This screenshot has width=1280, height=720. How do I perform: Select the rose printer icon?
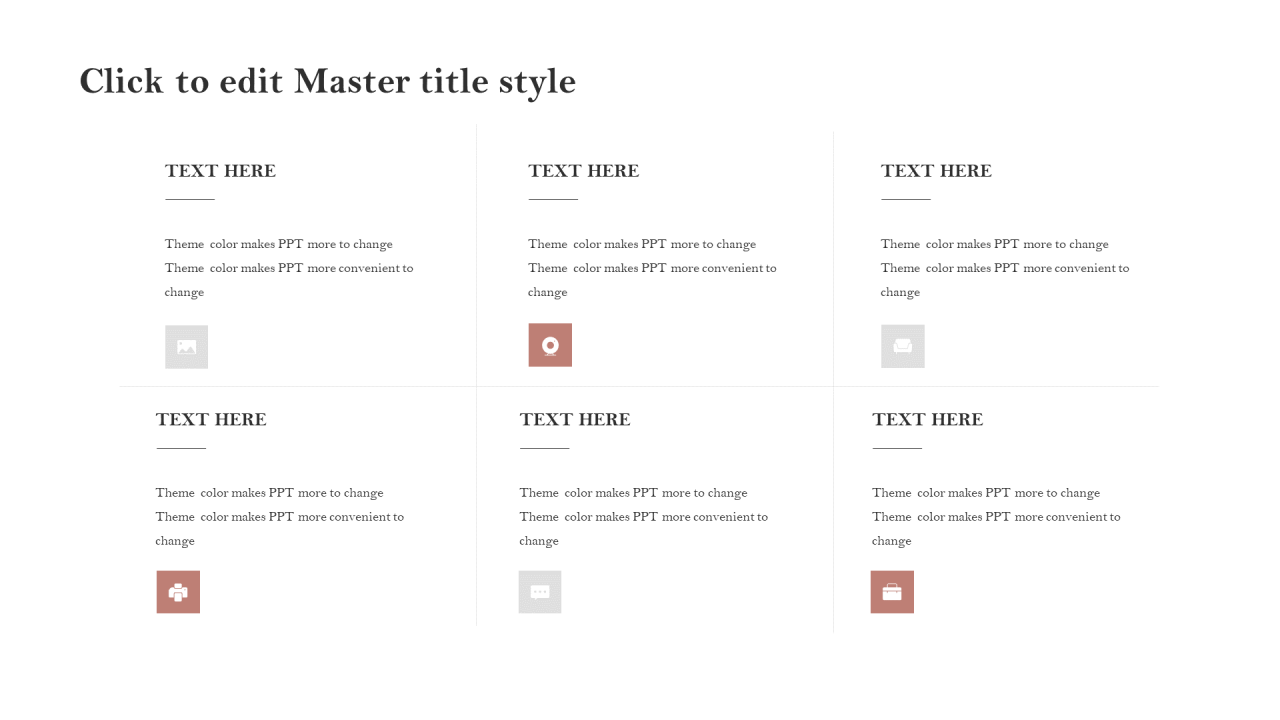coord(178,592)
